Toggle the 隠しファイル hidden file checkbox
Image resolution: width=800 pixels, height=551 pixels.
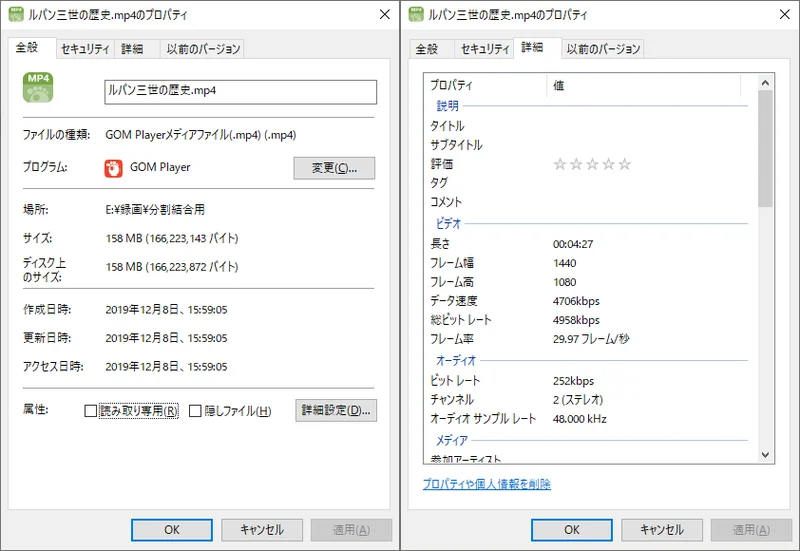tap(195, 411)
